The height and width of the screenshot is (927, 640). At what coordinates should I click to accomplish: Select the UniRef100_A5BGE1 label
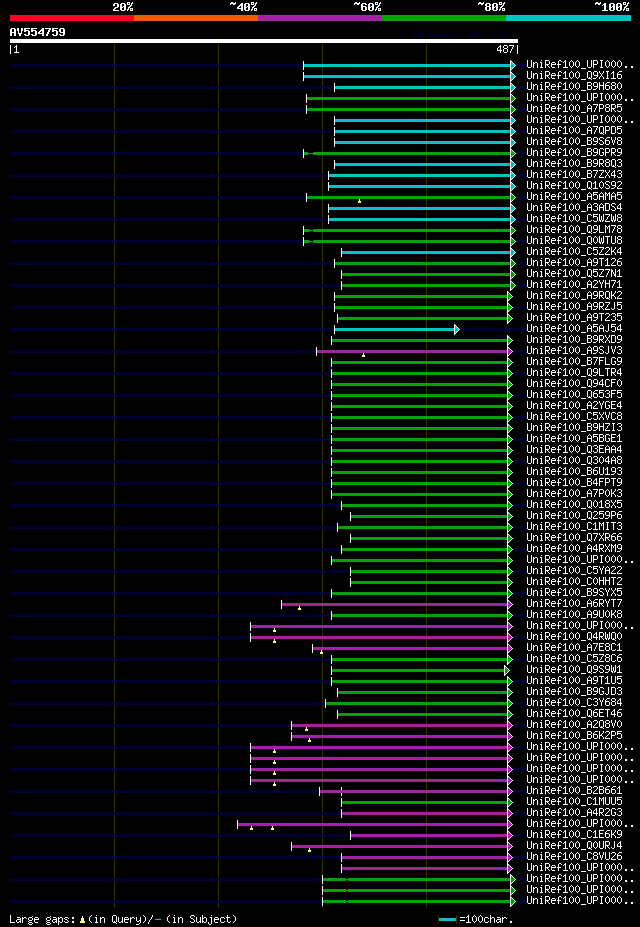574,437
